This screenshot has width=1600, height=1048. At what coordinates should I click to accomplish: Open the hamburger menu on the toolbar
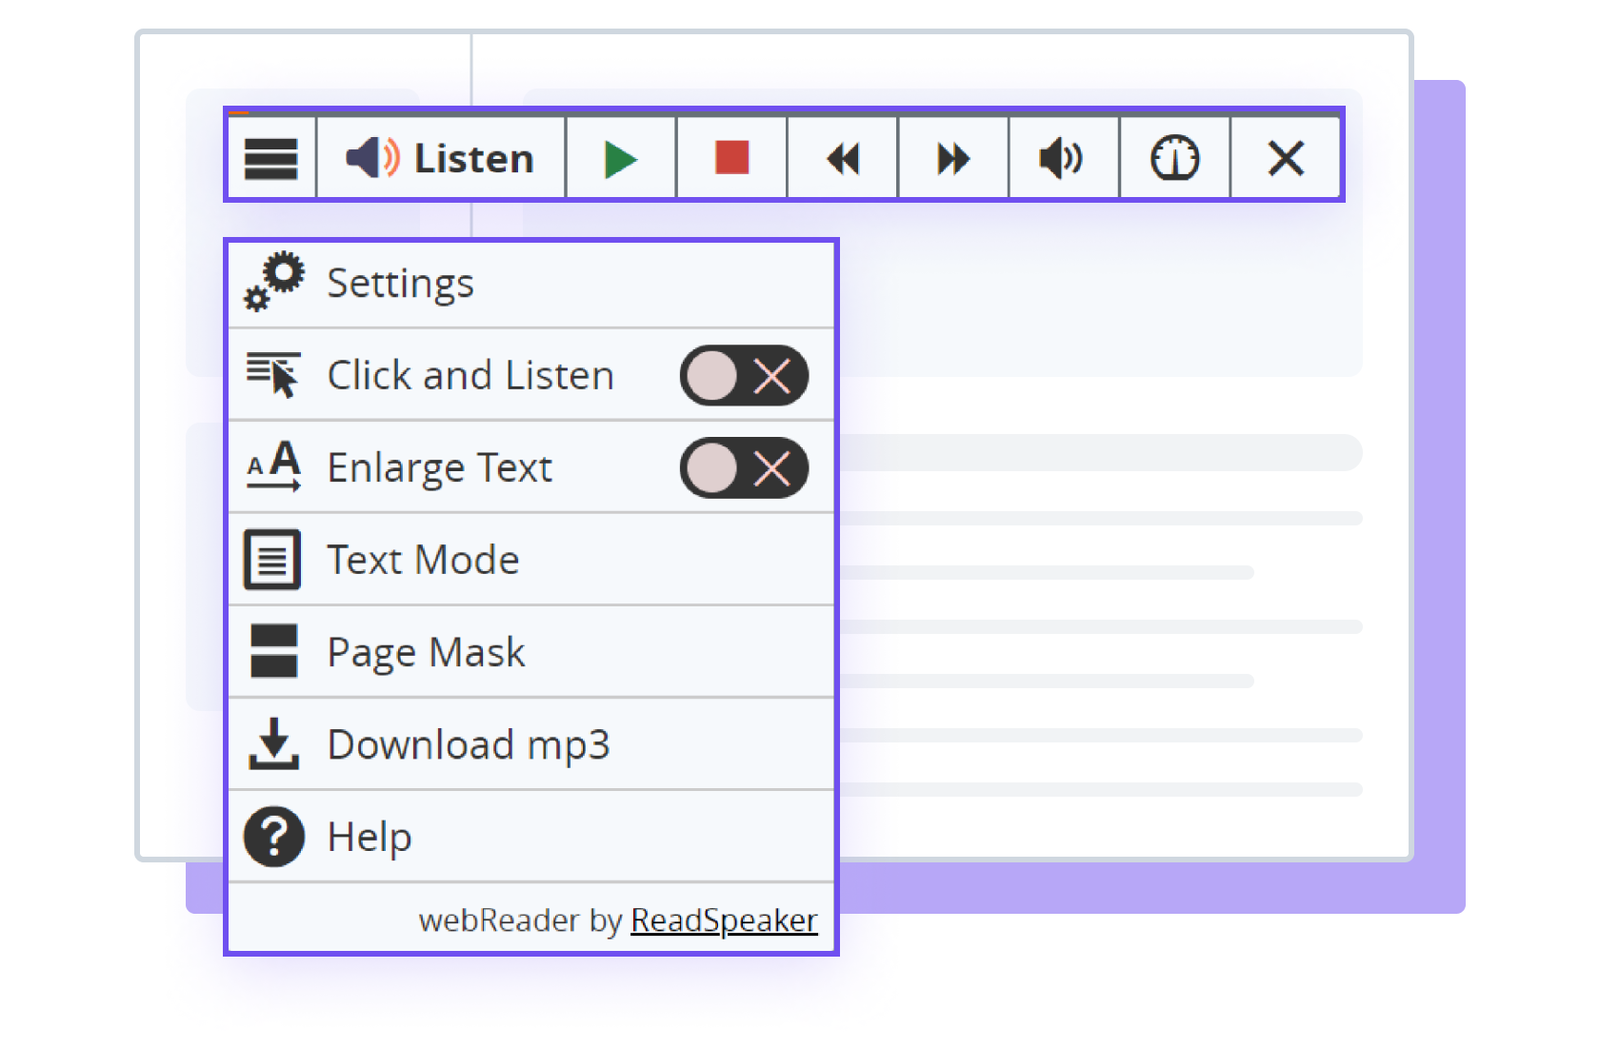tap(271, 157)
